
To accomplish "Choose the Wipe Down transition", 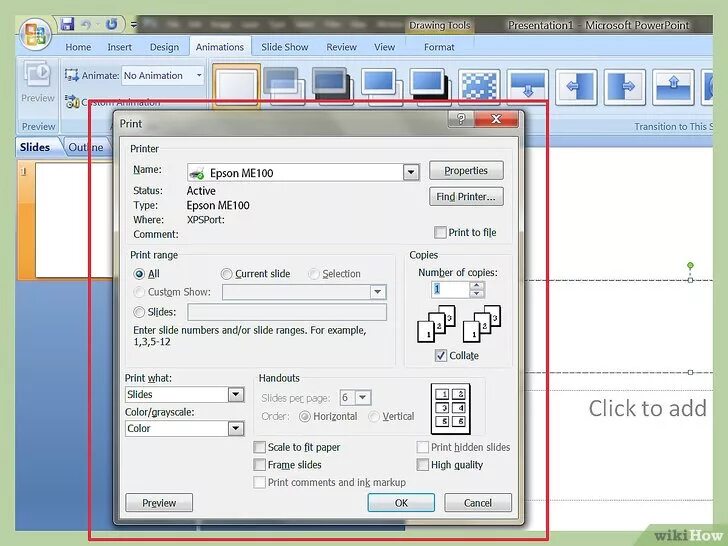I will pos(527,86).
